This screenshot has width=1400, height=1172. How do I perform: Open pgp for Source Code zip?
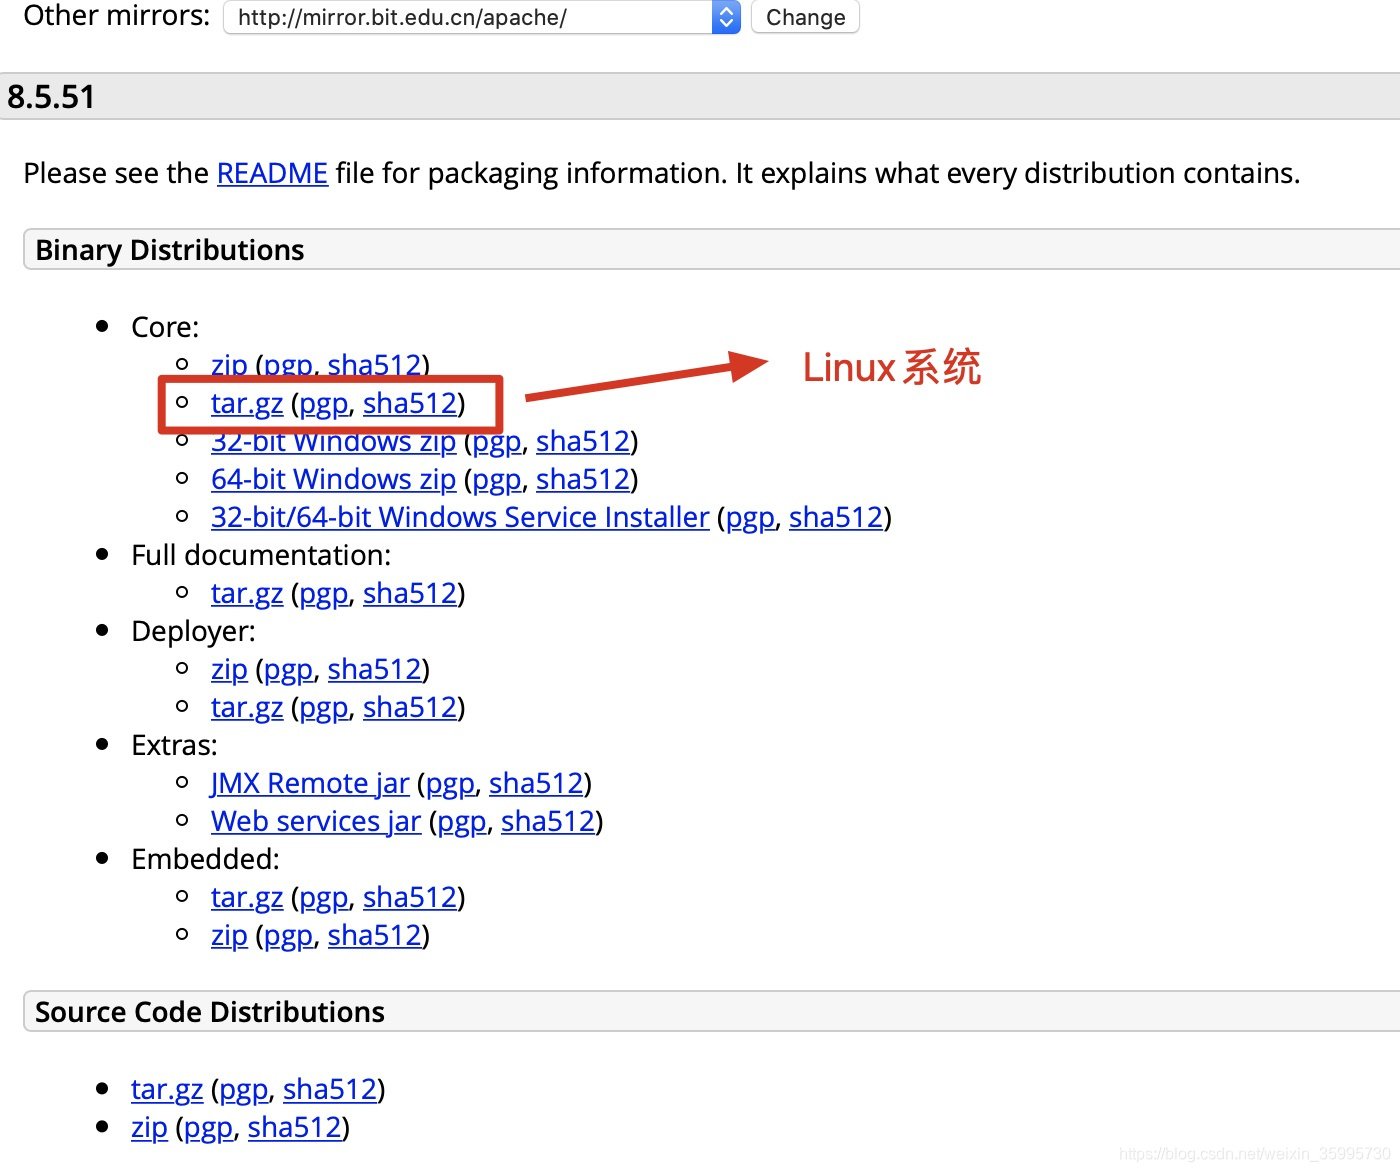point(209,1128)
